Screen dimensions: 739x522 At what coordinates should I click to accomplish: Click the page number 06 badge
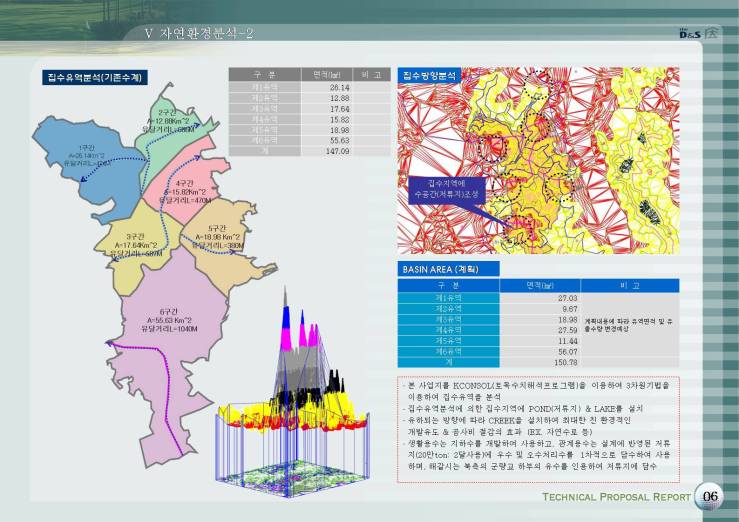tap(708, 497)
